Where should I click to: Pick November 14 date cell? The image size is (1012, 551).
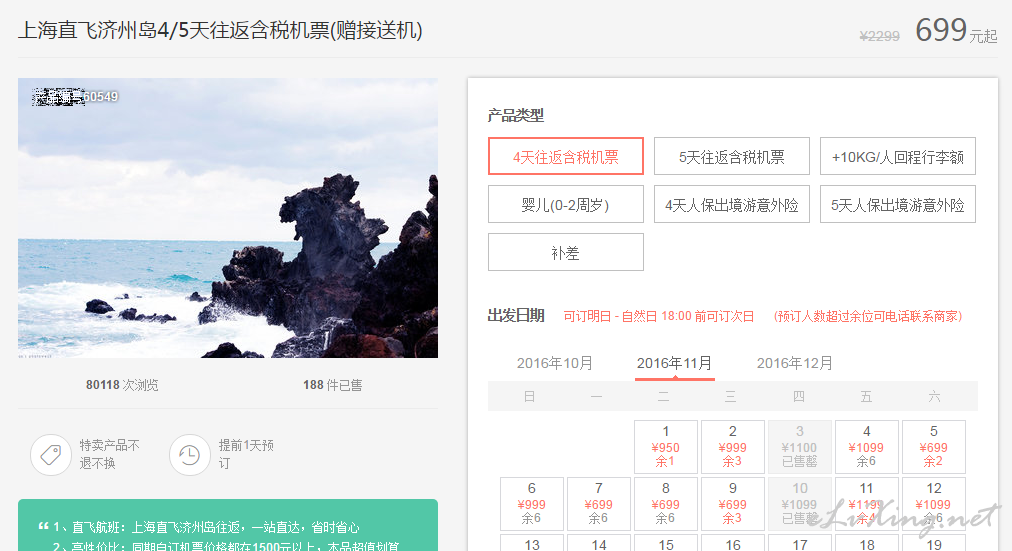[599, 543]
